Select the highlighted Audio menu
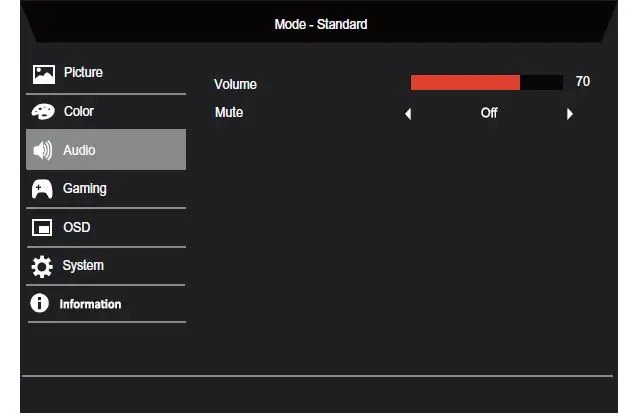 tap(106, 149)
